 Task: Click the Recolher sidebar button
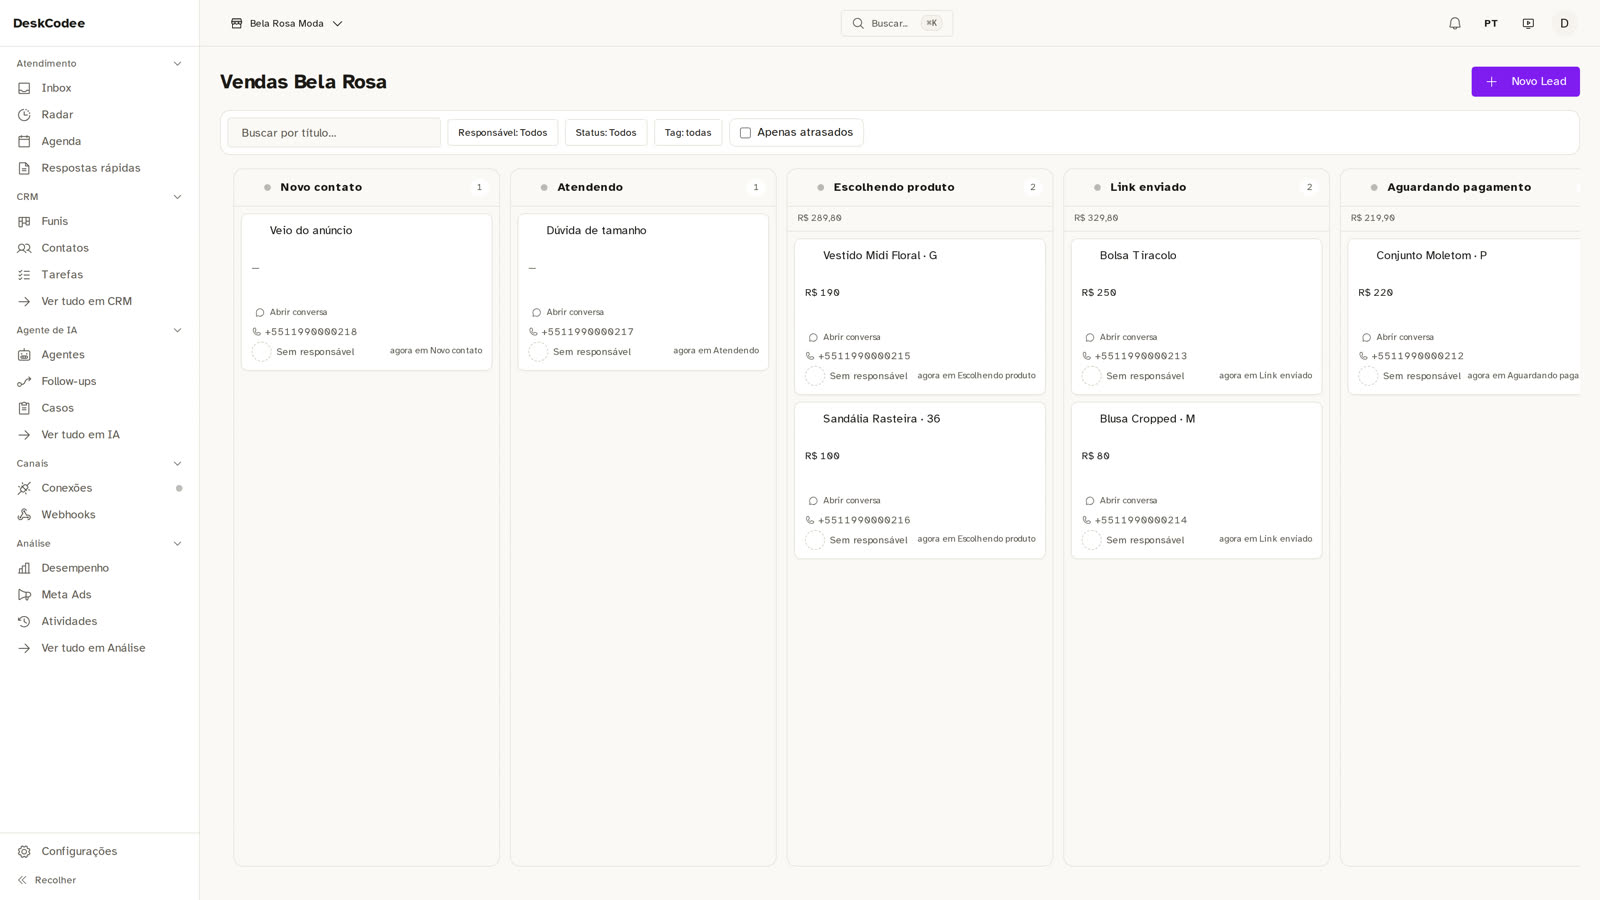(x=47, y=880)
